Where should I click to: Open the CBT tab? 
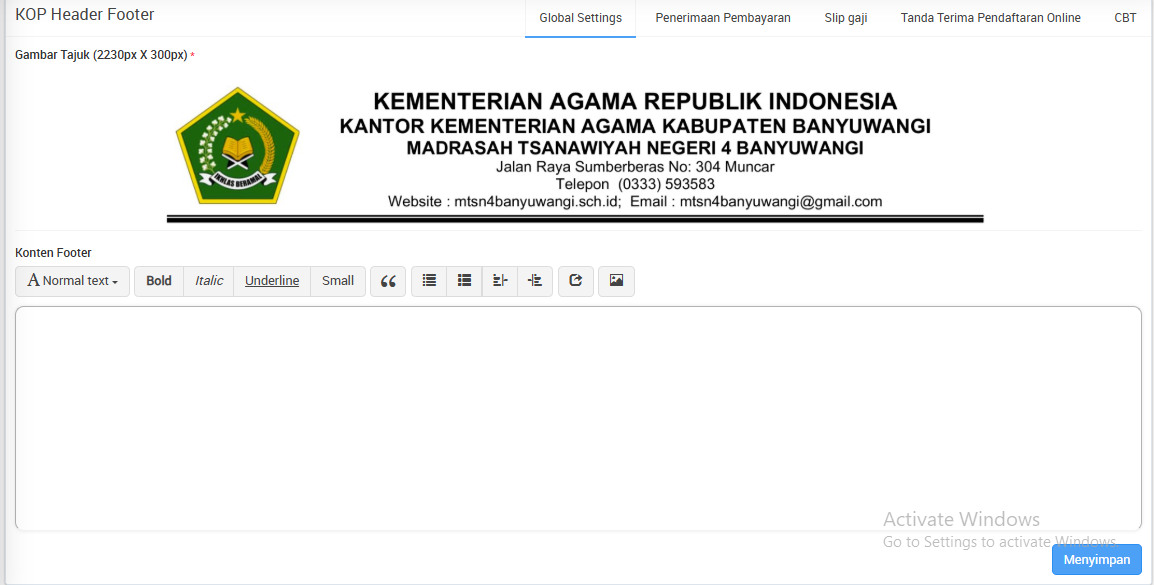pos(1125,18)
